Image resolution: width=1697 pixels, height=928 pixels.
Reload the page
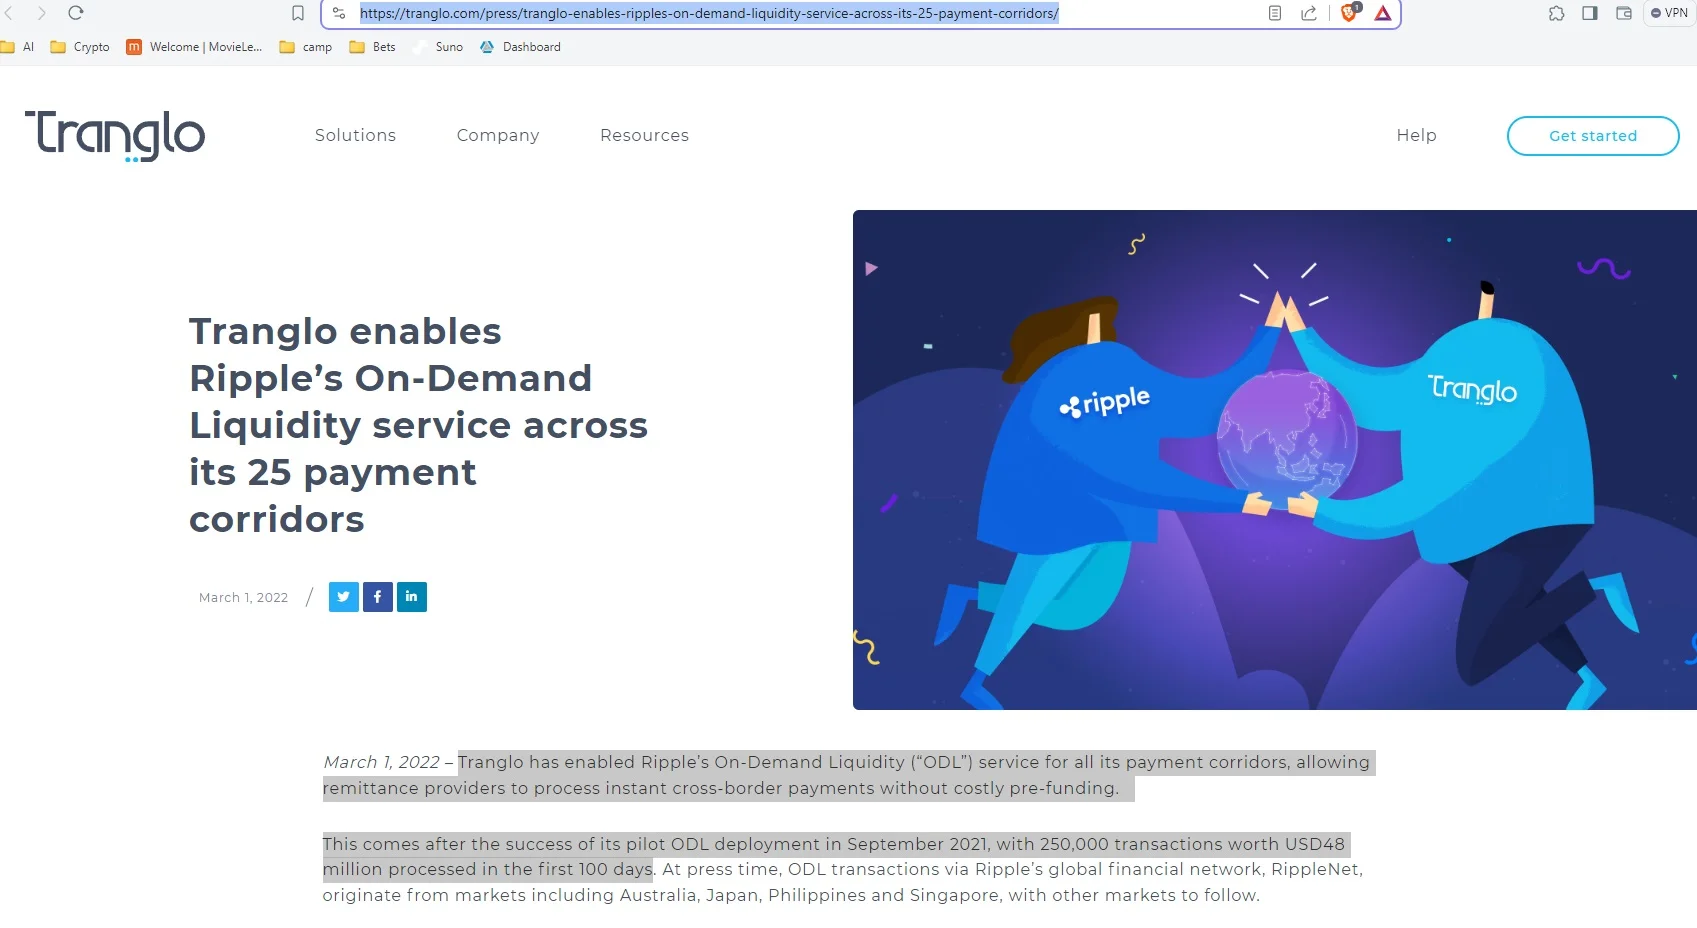76,13
